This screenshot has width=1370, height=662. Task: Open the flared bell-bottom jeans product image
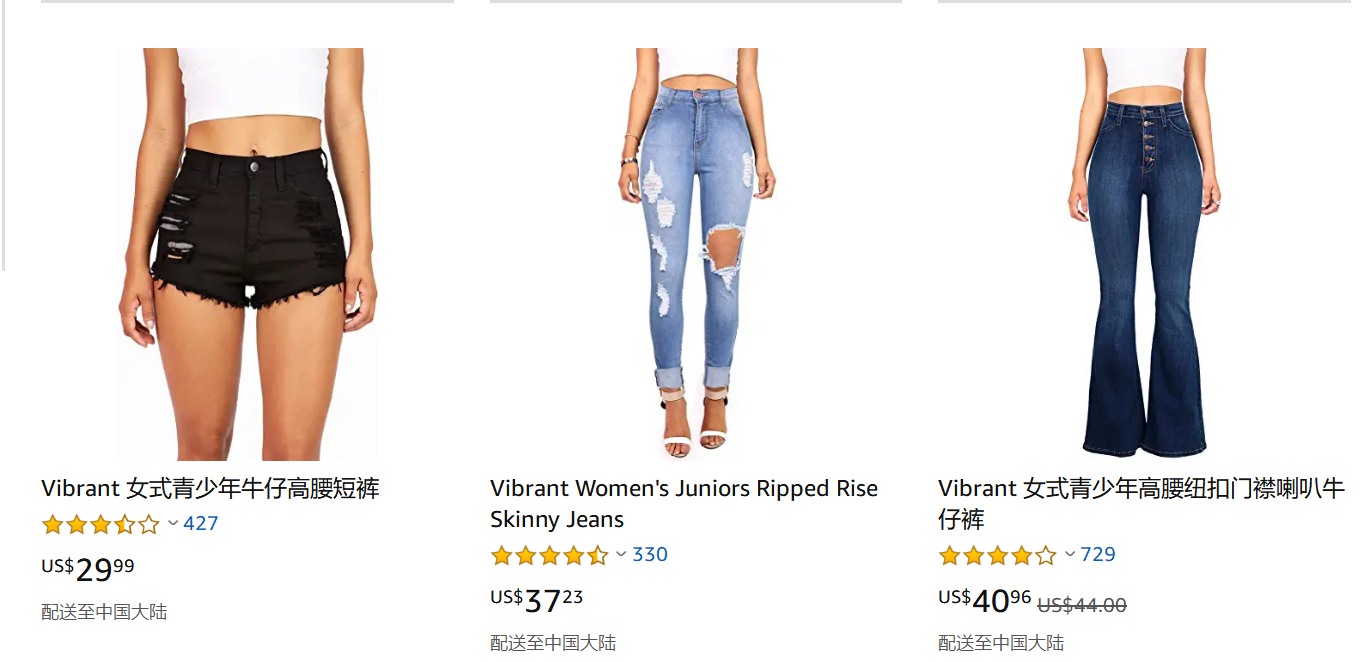(x=1144, y=254)
